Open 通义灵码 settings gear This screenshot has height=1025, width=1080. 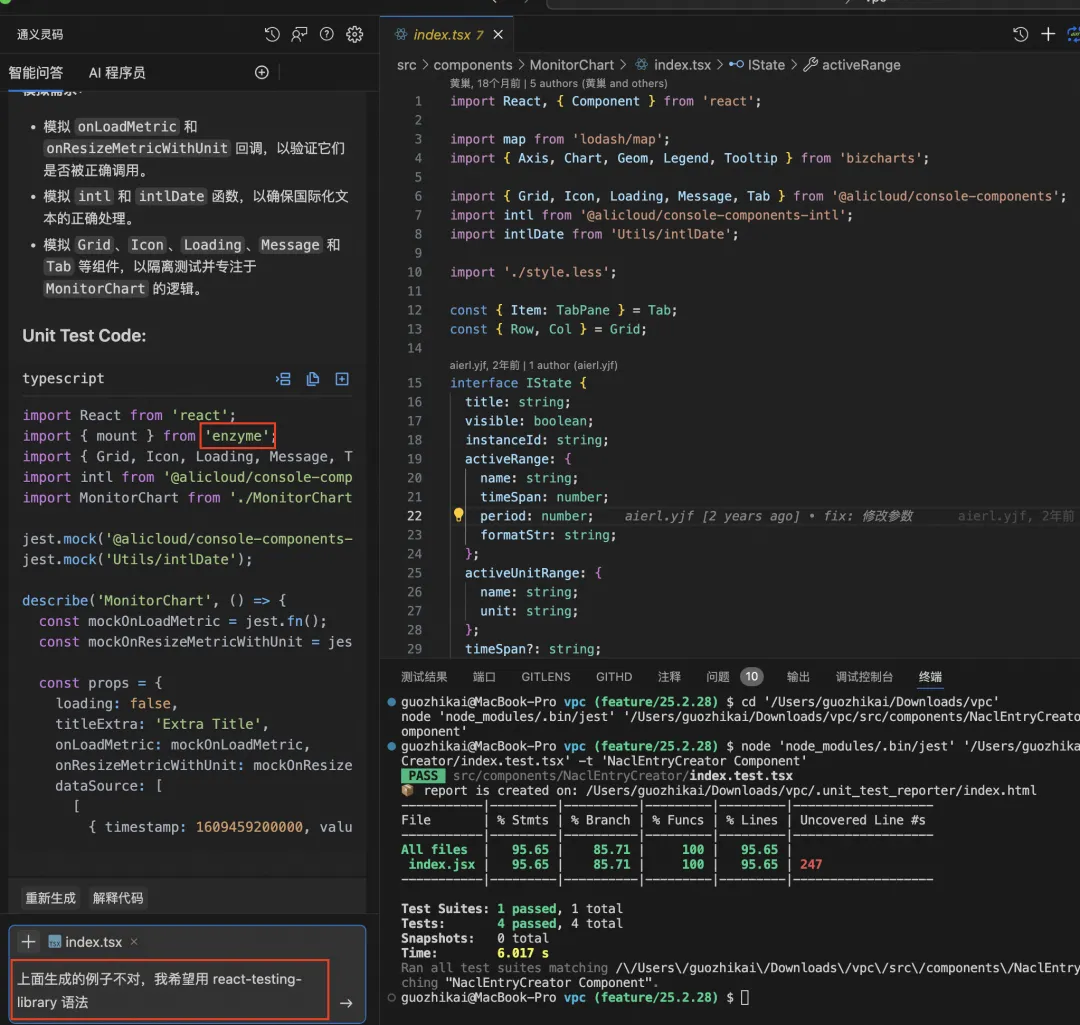tap(354, 34)
